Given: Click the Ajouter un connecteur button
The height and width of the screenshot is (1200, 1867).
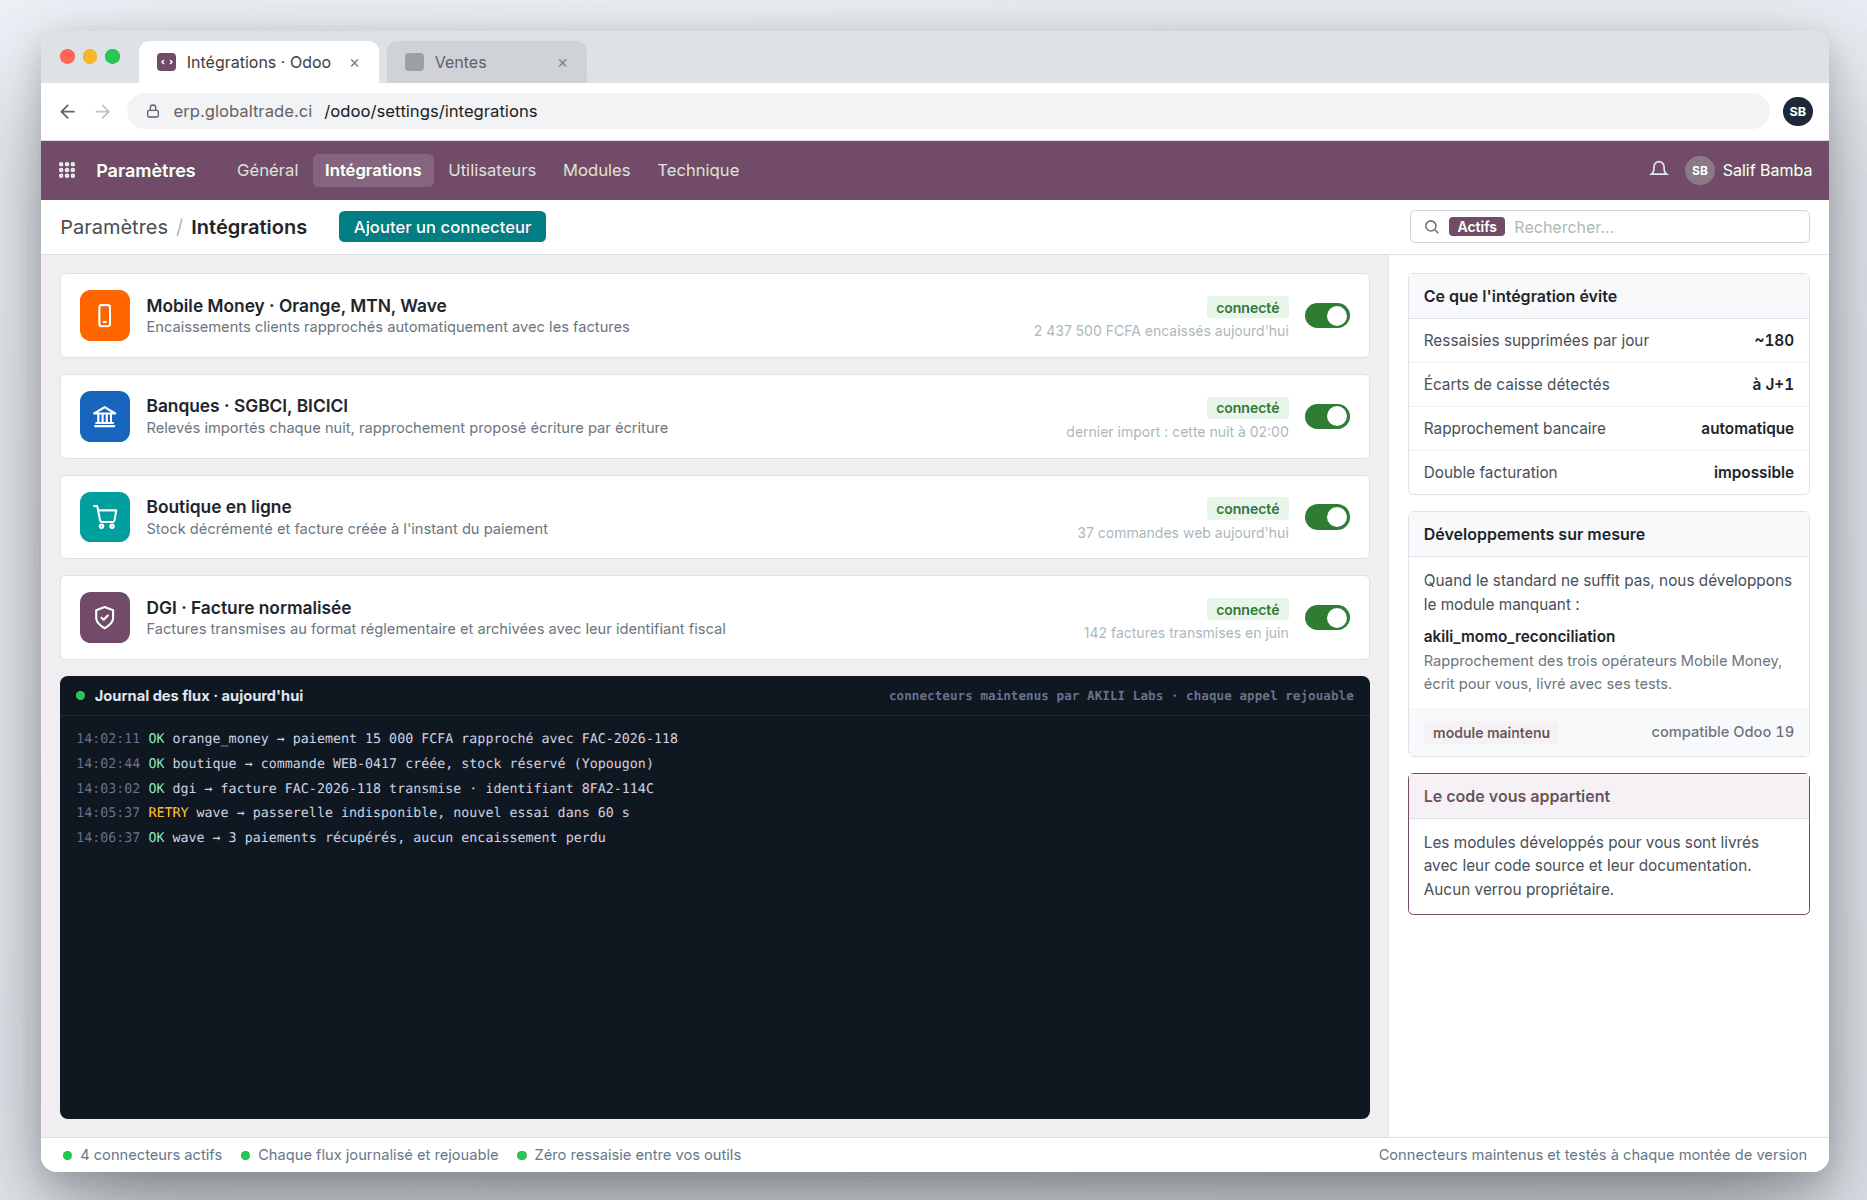Looking at the screenshot, I should point(442,227).
